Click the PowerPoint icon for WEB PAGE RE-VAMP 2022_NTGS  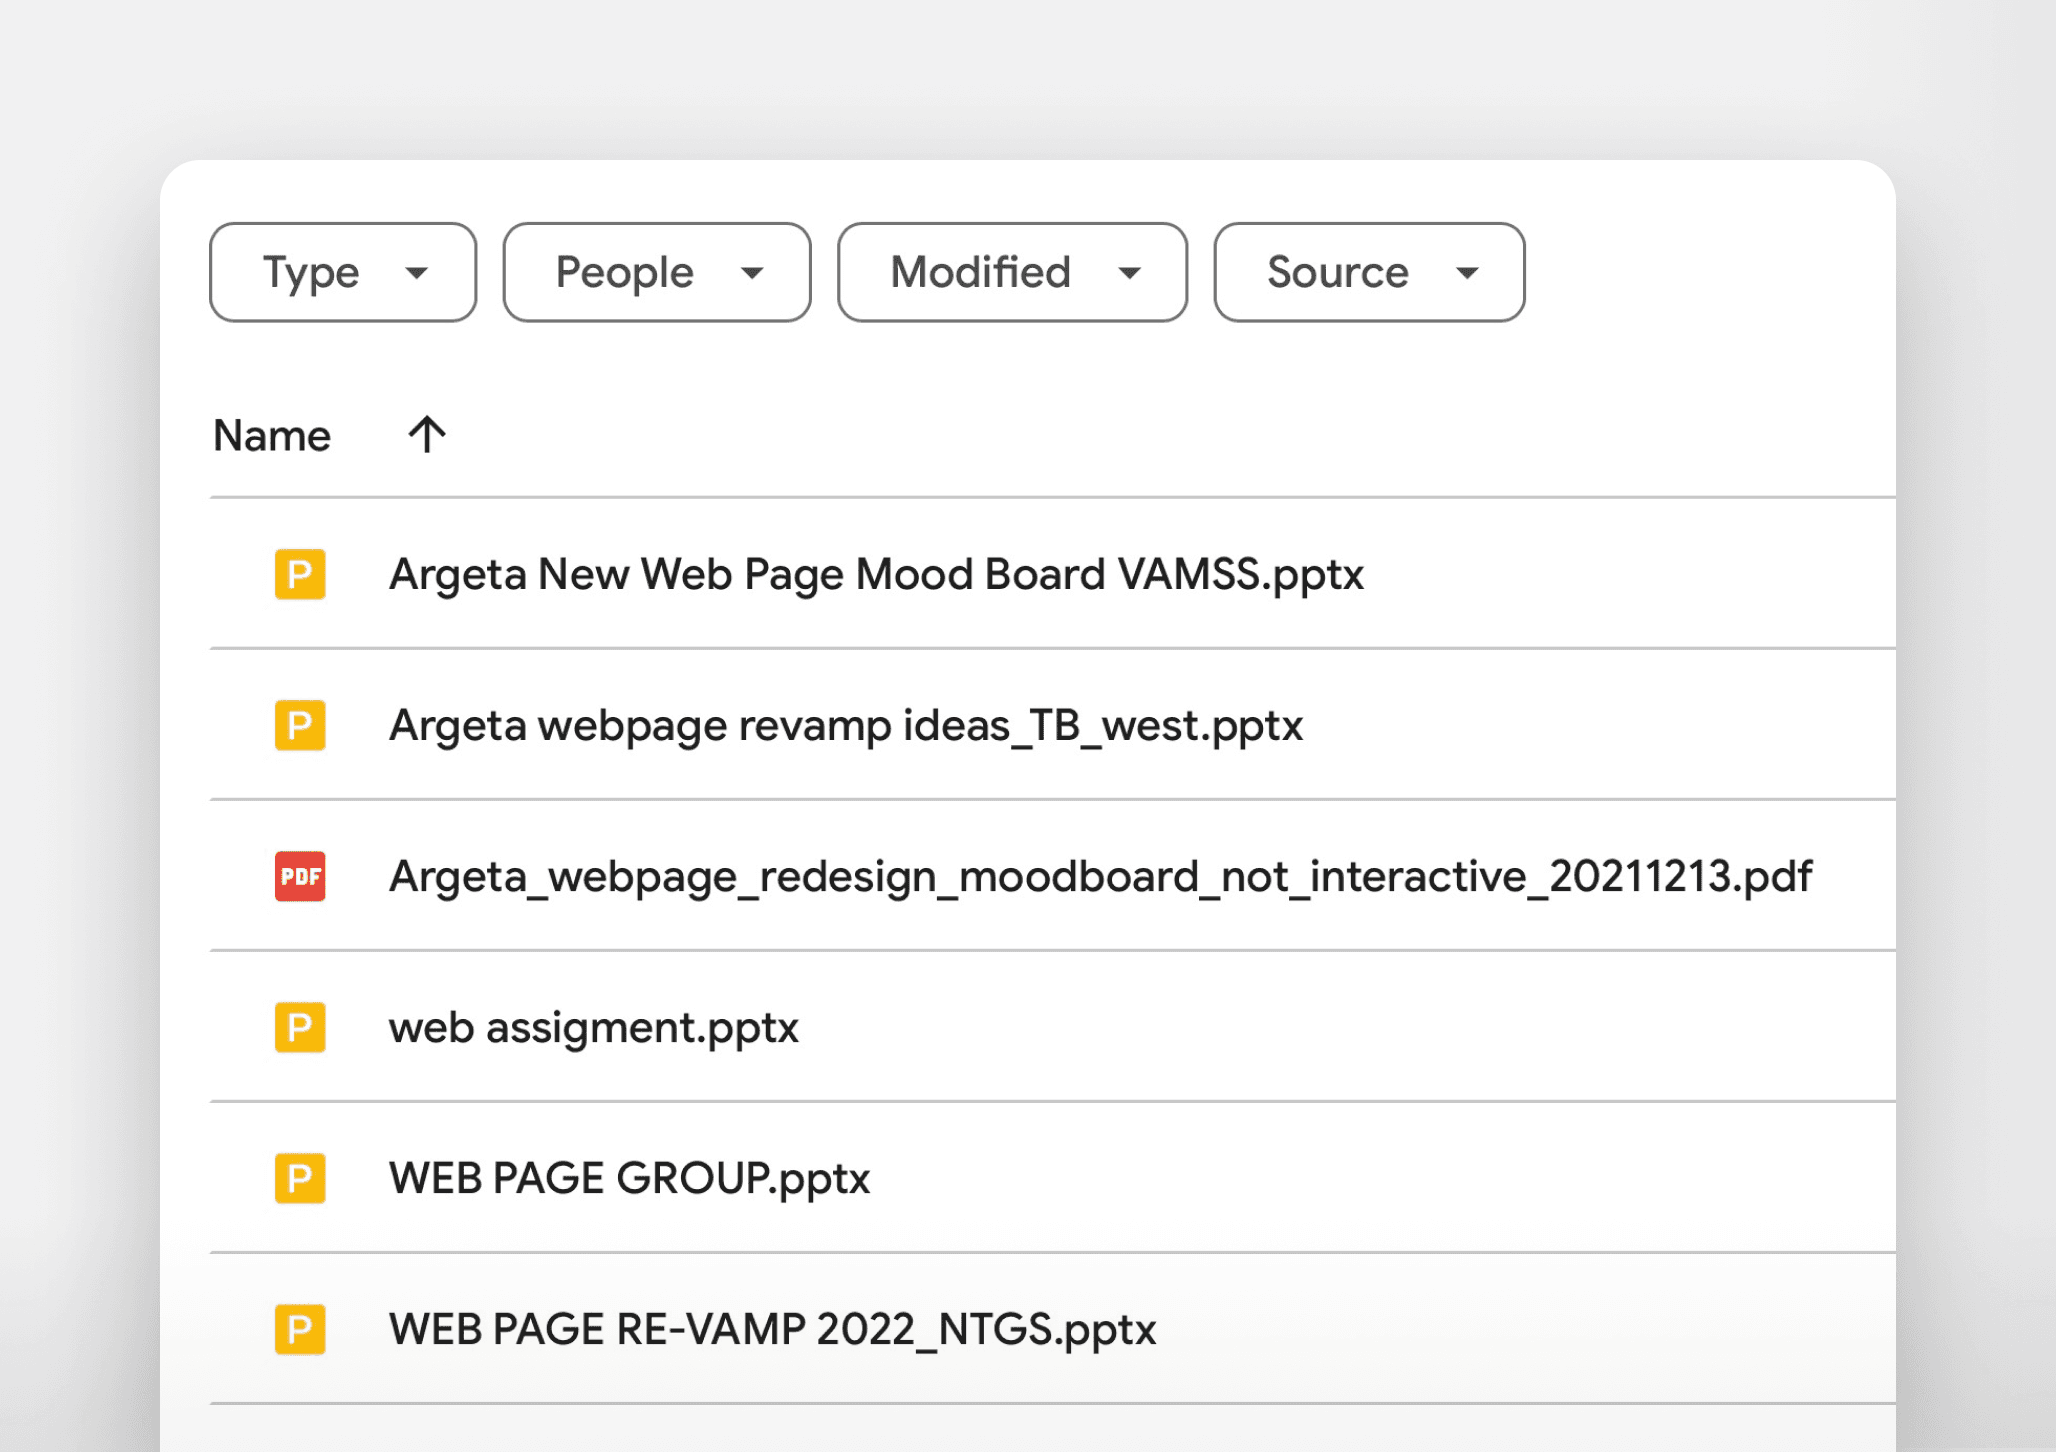tap(300, 1329)
